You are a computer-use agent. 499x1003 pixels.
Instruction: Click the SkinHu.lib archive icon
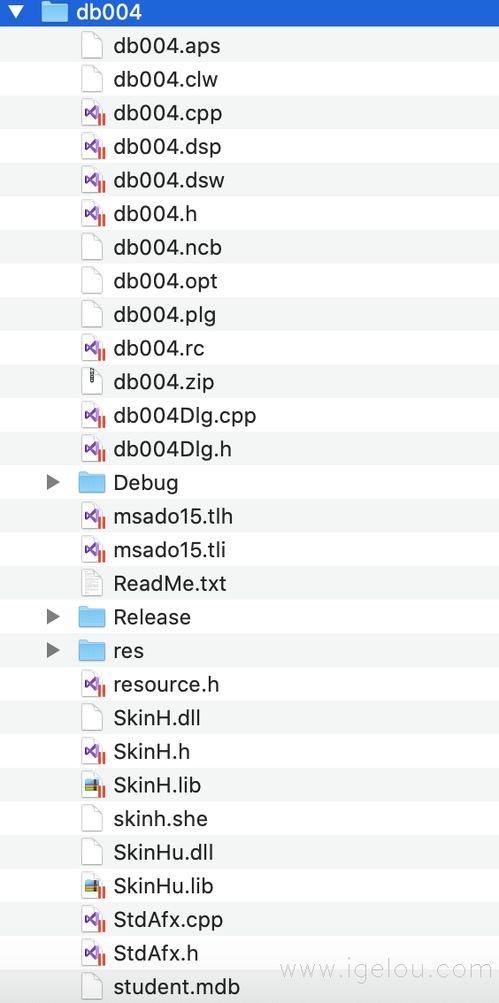[93, 886]
